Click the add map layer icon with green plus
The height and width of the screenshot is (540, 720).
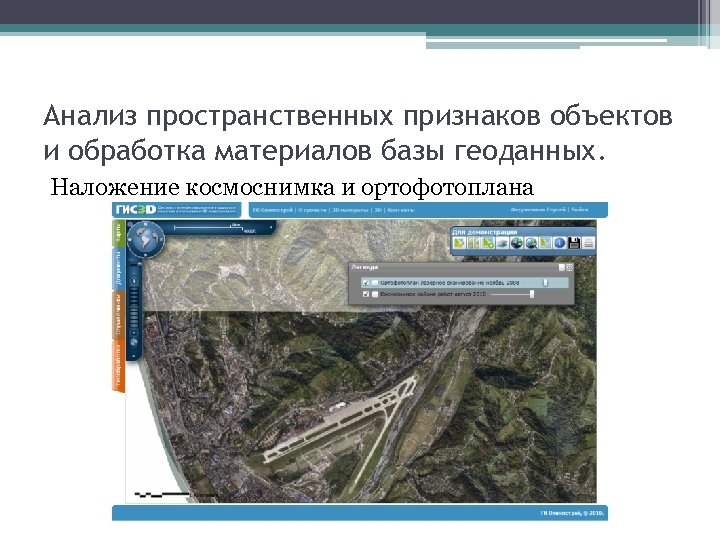488,242
